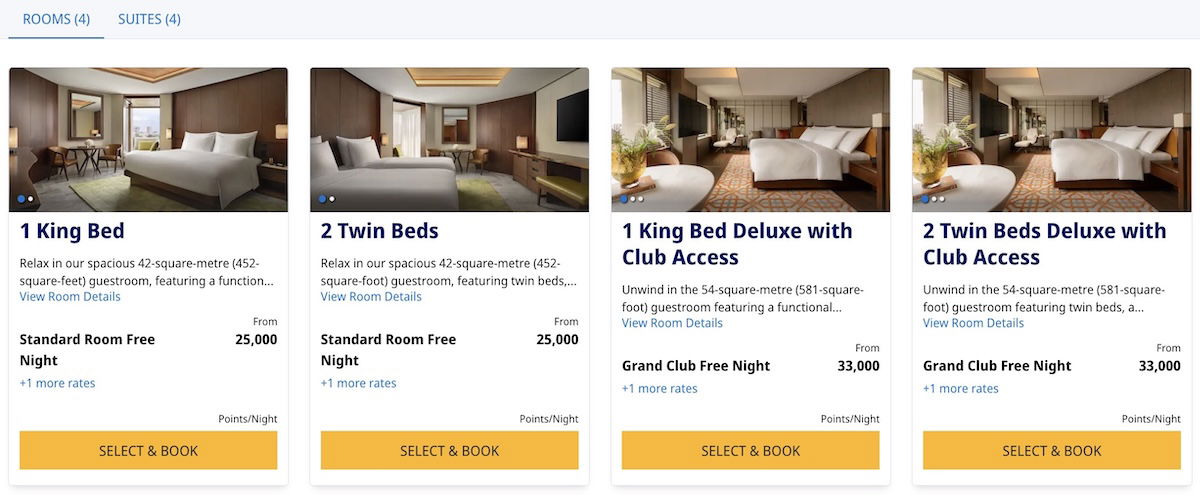Select & Book 2 Twin Beds Deluxe Club
The height and width of the screenshot is (495, 1200).
click(x=1052, y=450)
